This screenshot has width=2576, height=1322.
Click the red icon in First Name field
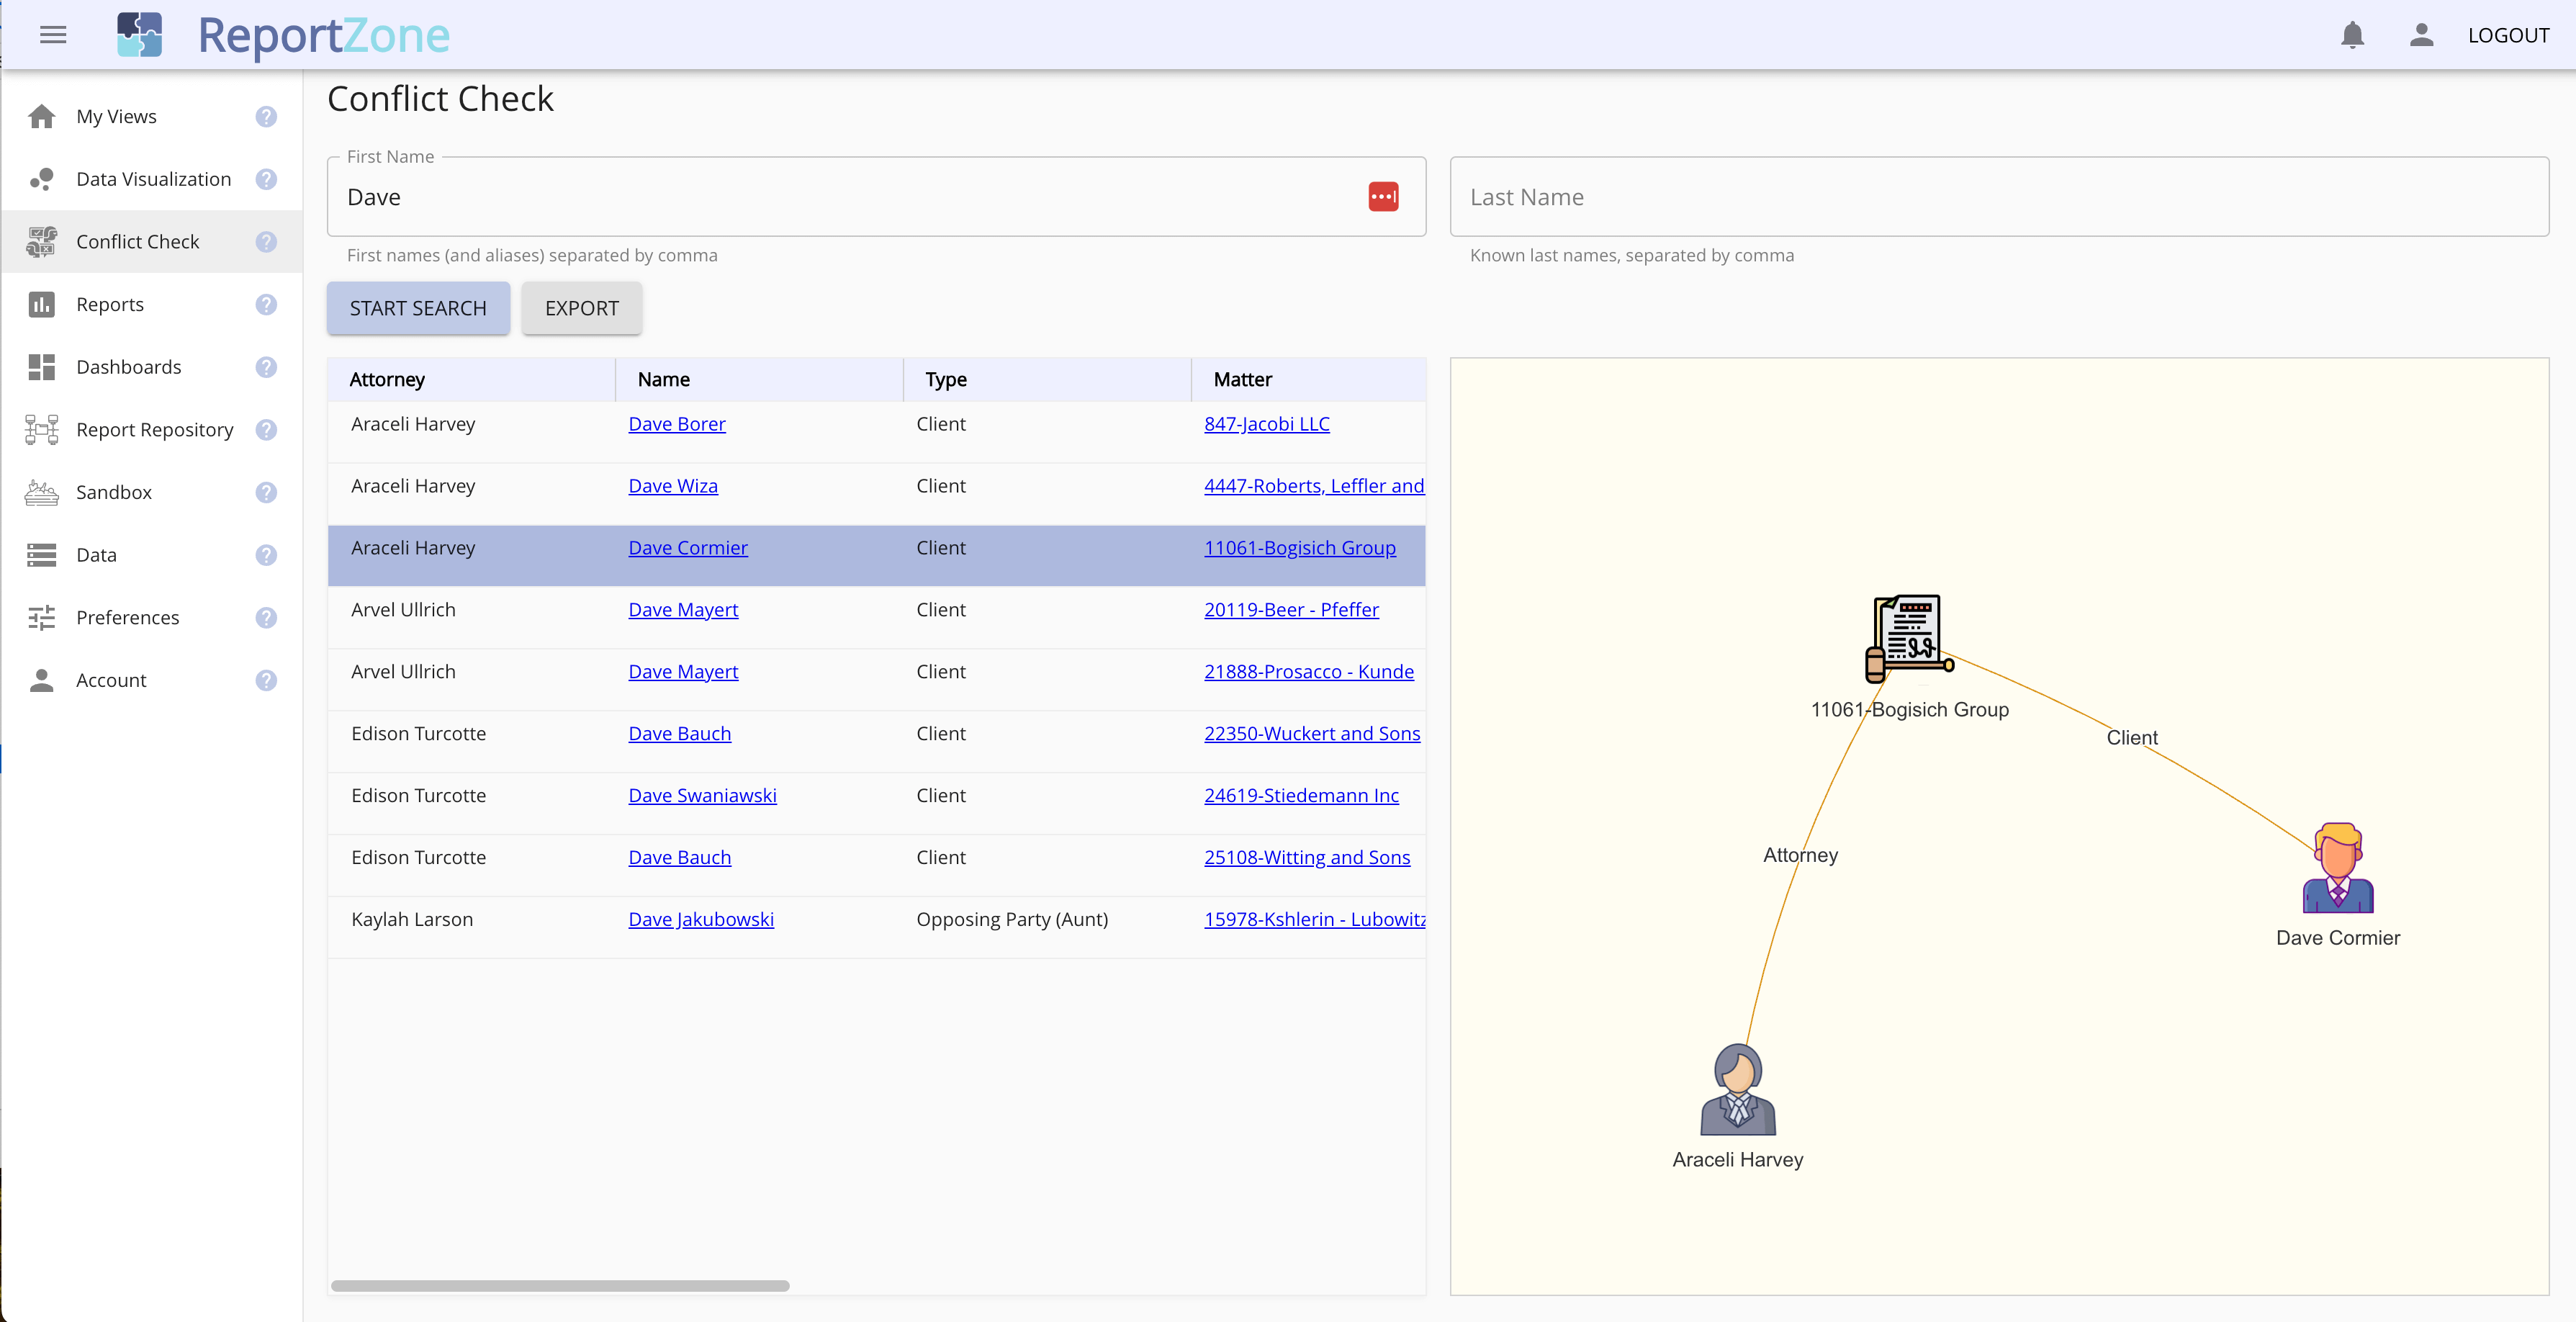pyautogui.click(x=1383, y=196)
